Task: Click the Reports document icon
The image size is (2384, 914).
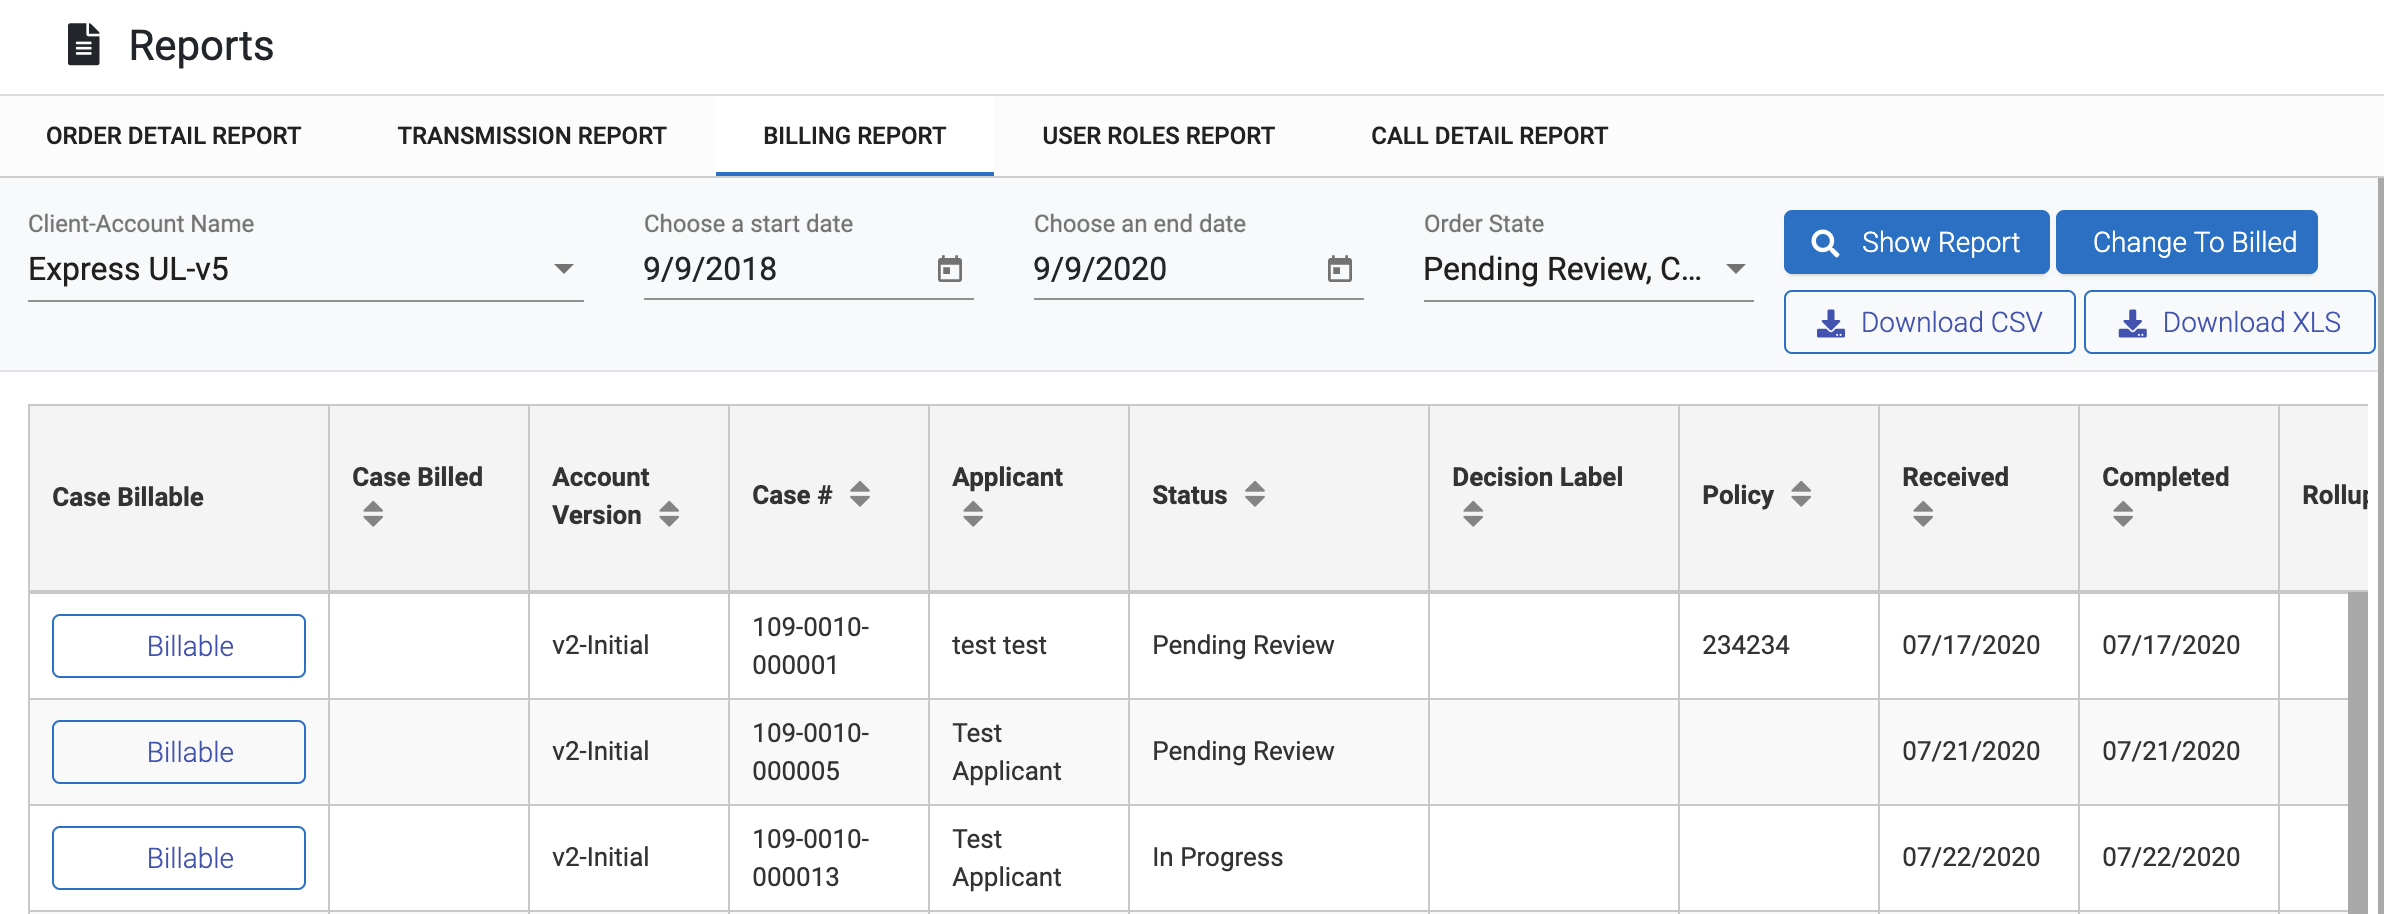Action: 83,45
